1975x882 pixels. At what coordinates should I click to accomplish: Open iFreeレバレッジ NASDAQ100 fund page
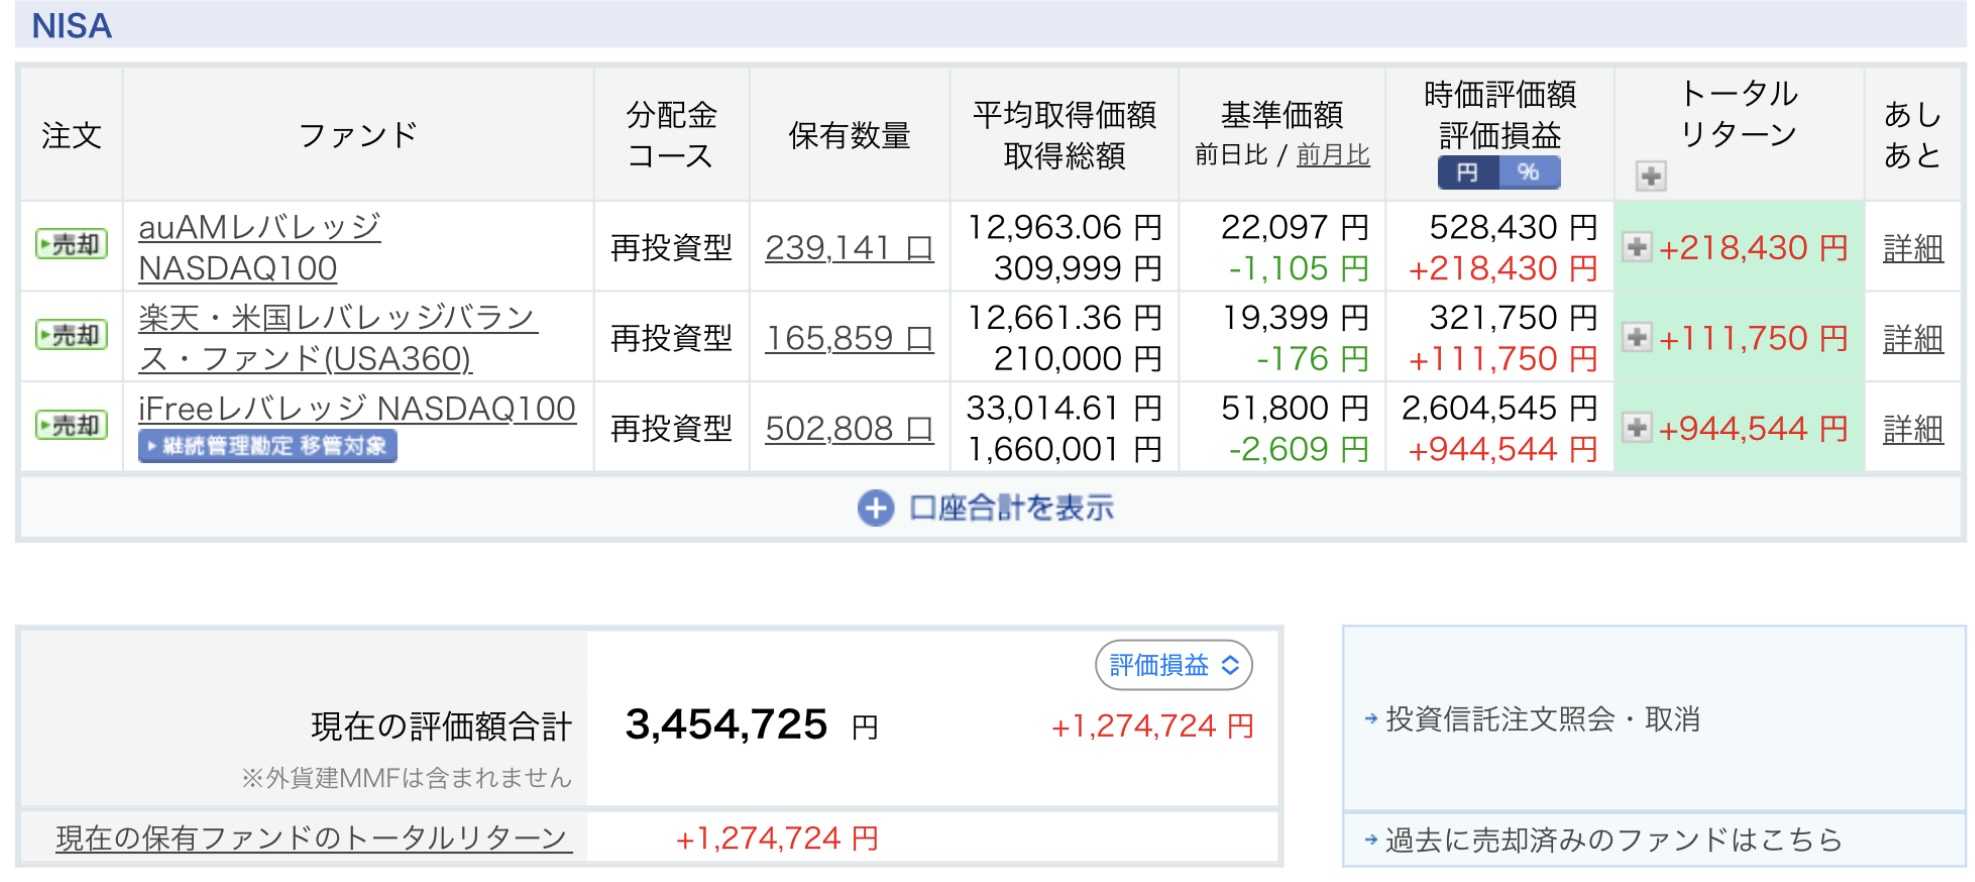click(356, 409)
